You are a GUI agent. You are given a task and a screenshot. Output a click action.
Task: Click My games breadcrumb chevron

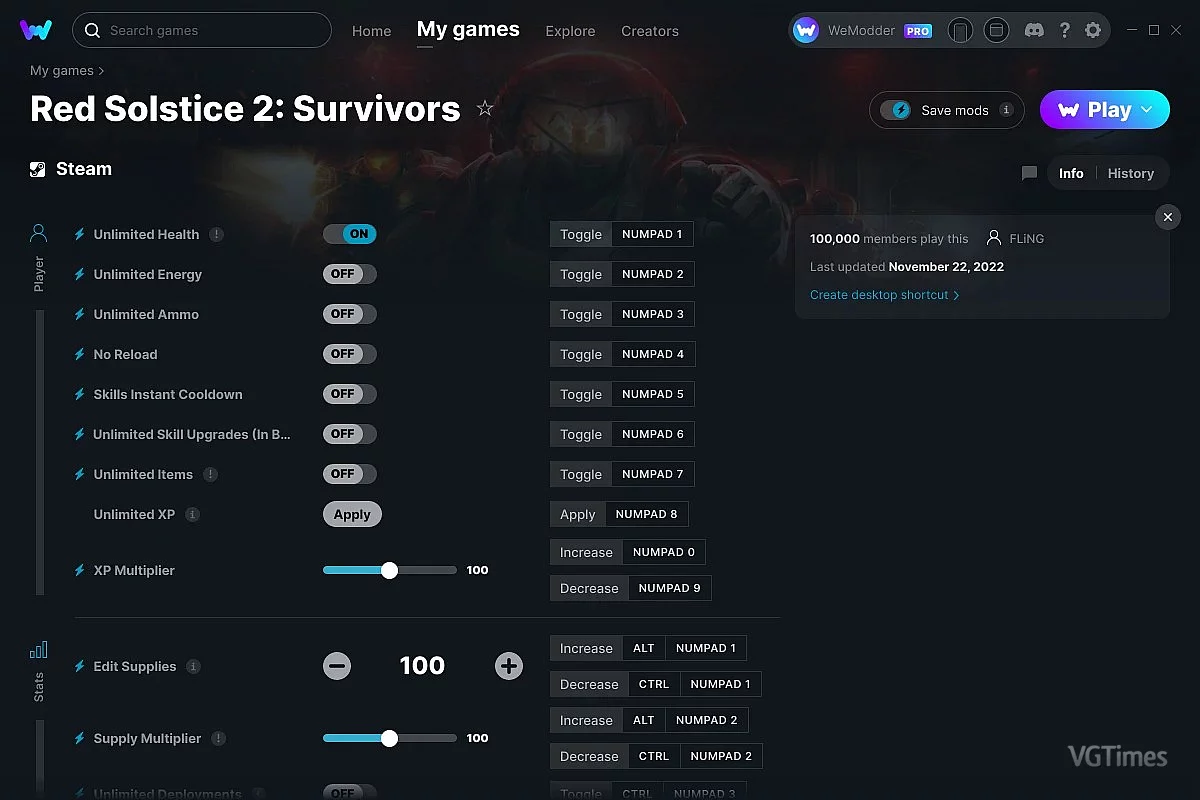click(101, 71)
